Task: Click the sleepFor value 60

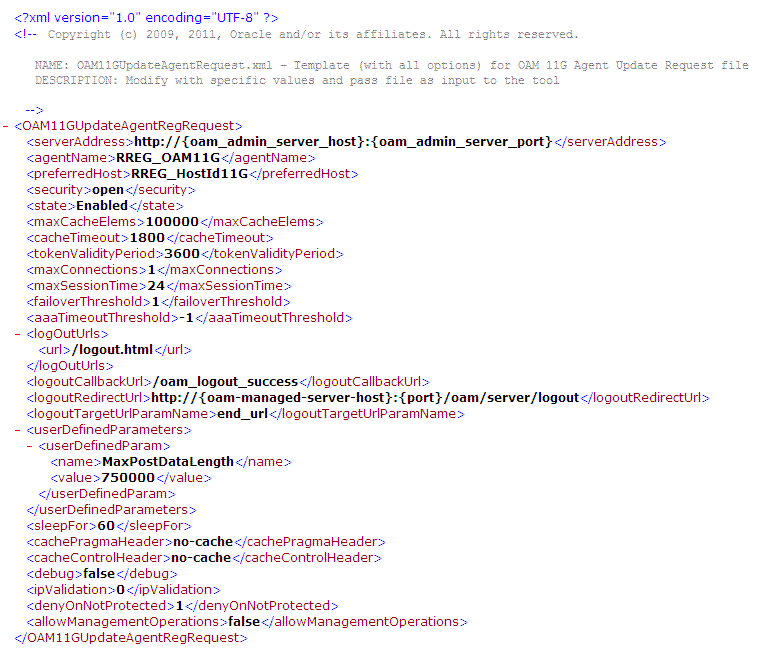Action: 106,526
